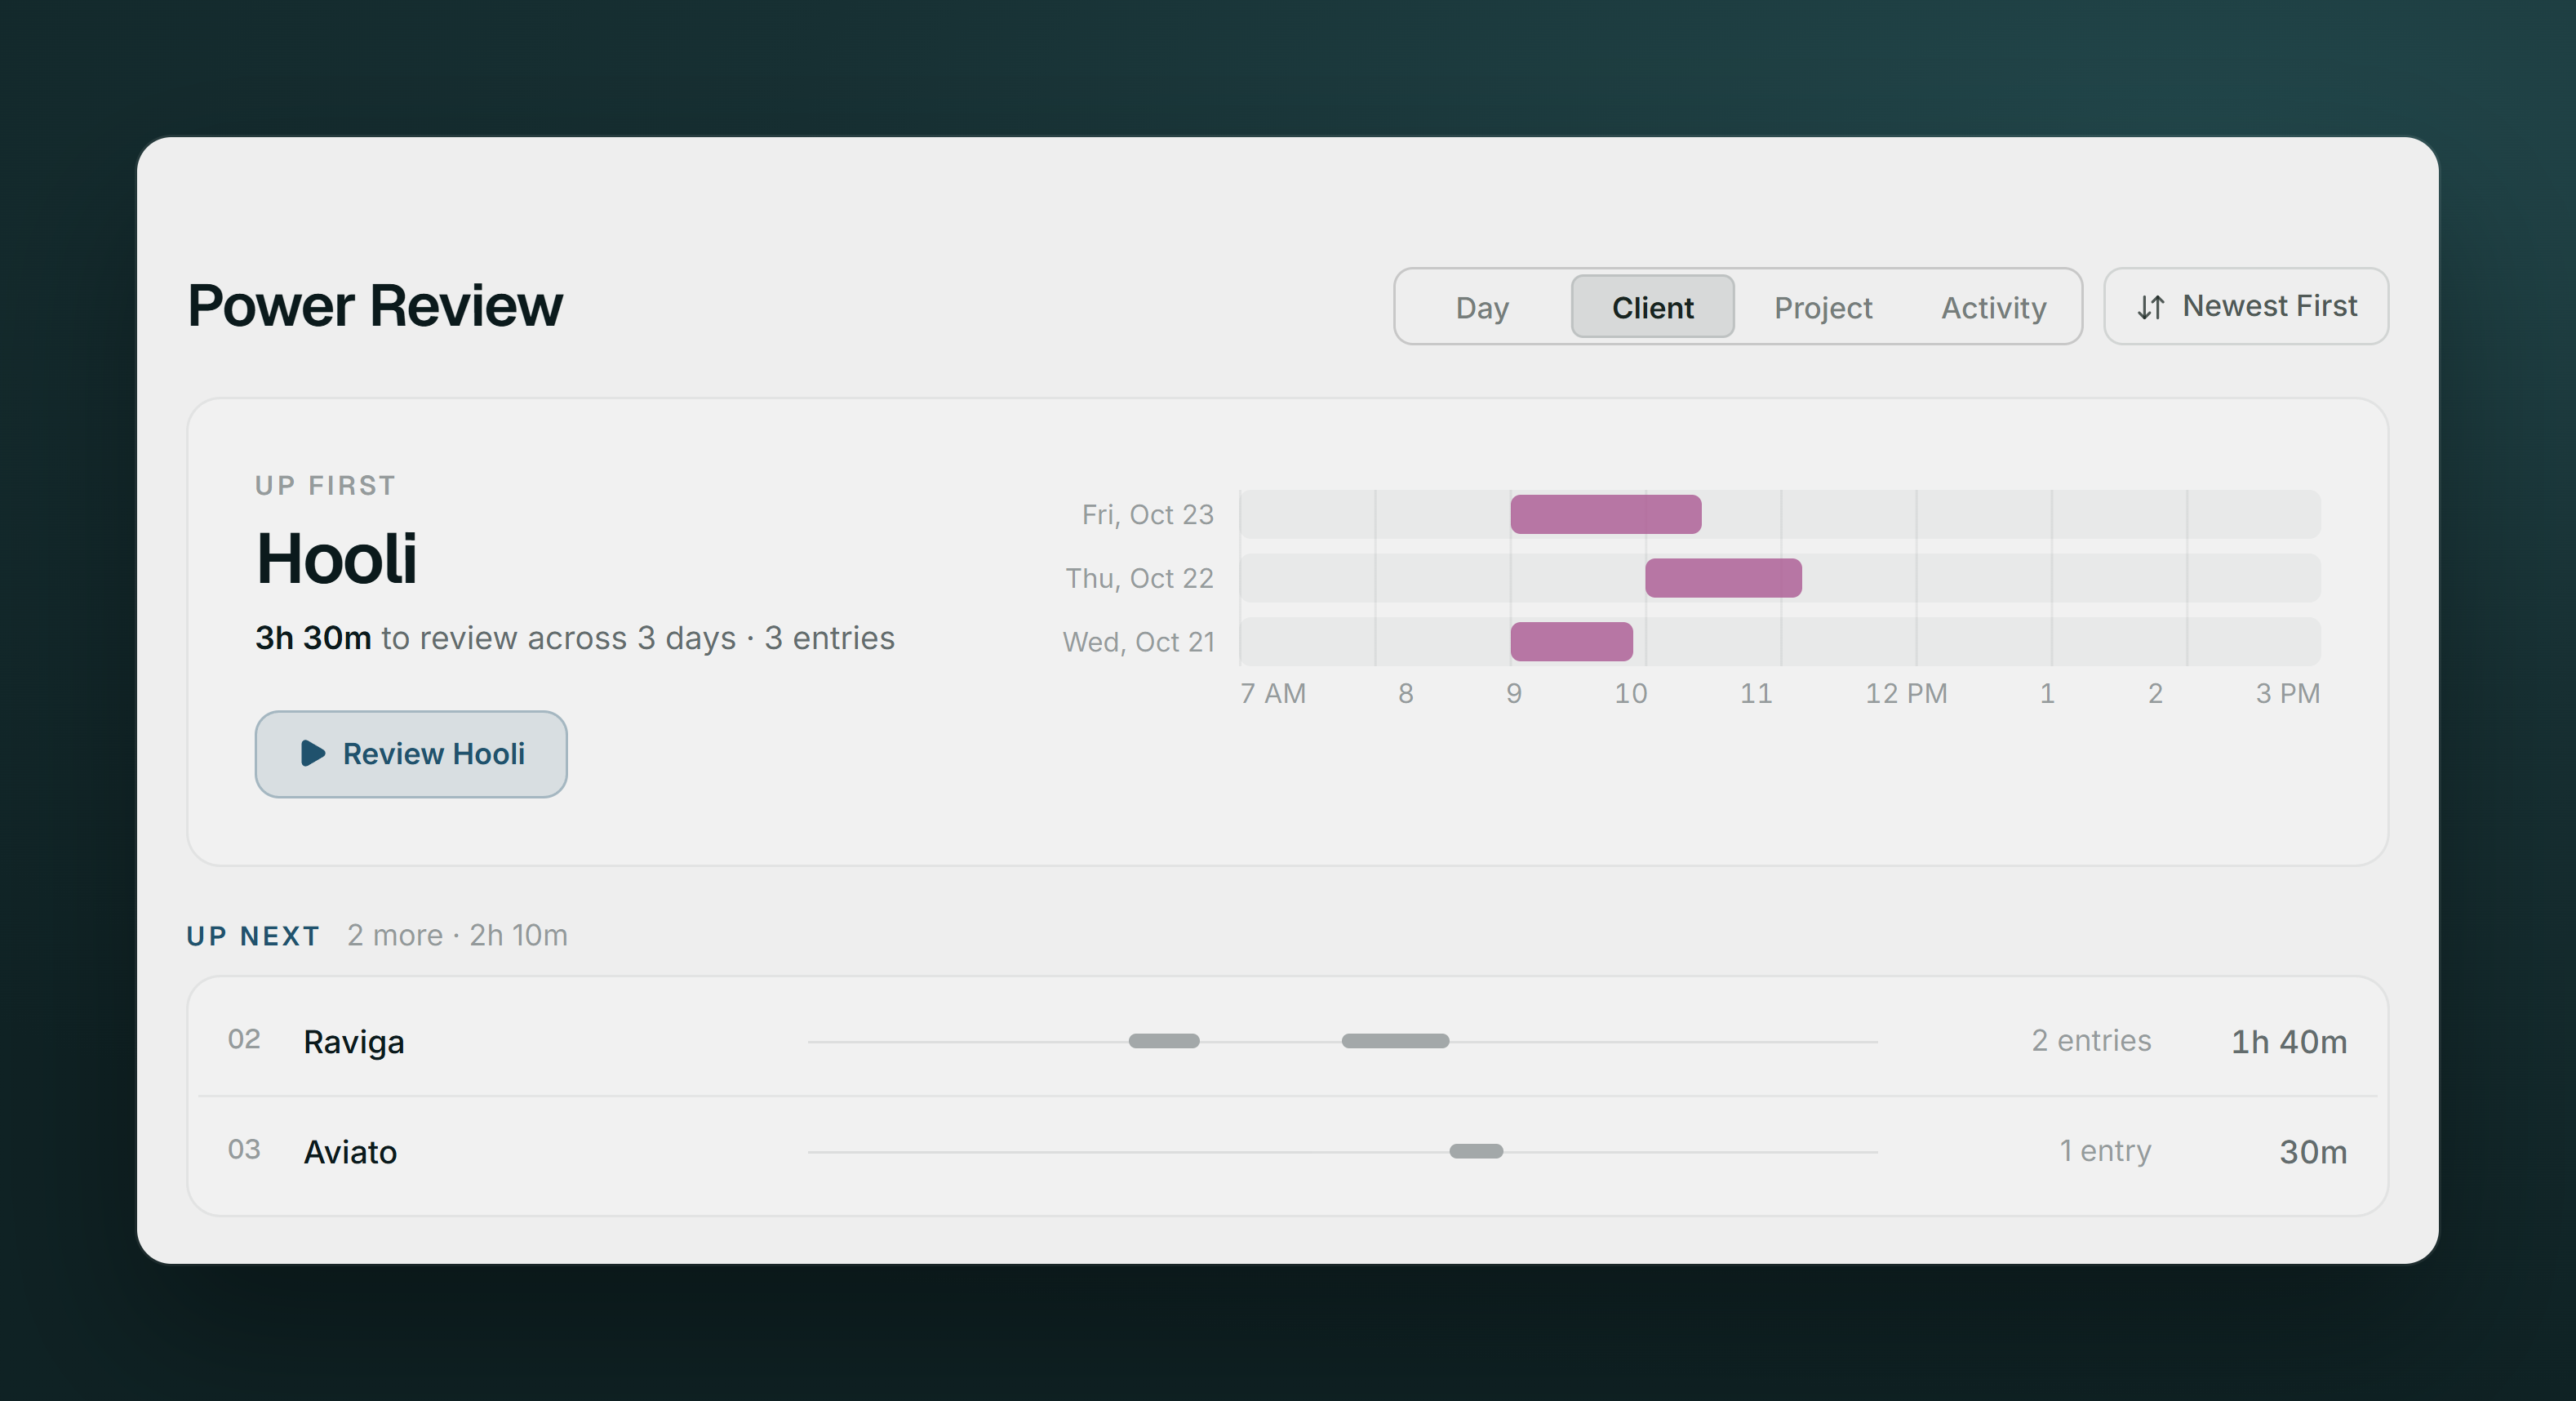Click the 3 PM axis label
Image resolution: width=2576 pixels, height=1401 pixels.
pyautogui.click(x=2288, y=693)
